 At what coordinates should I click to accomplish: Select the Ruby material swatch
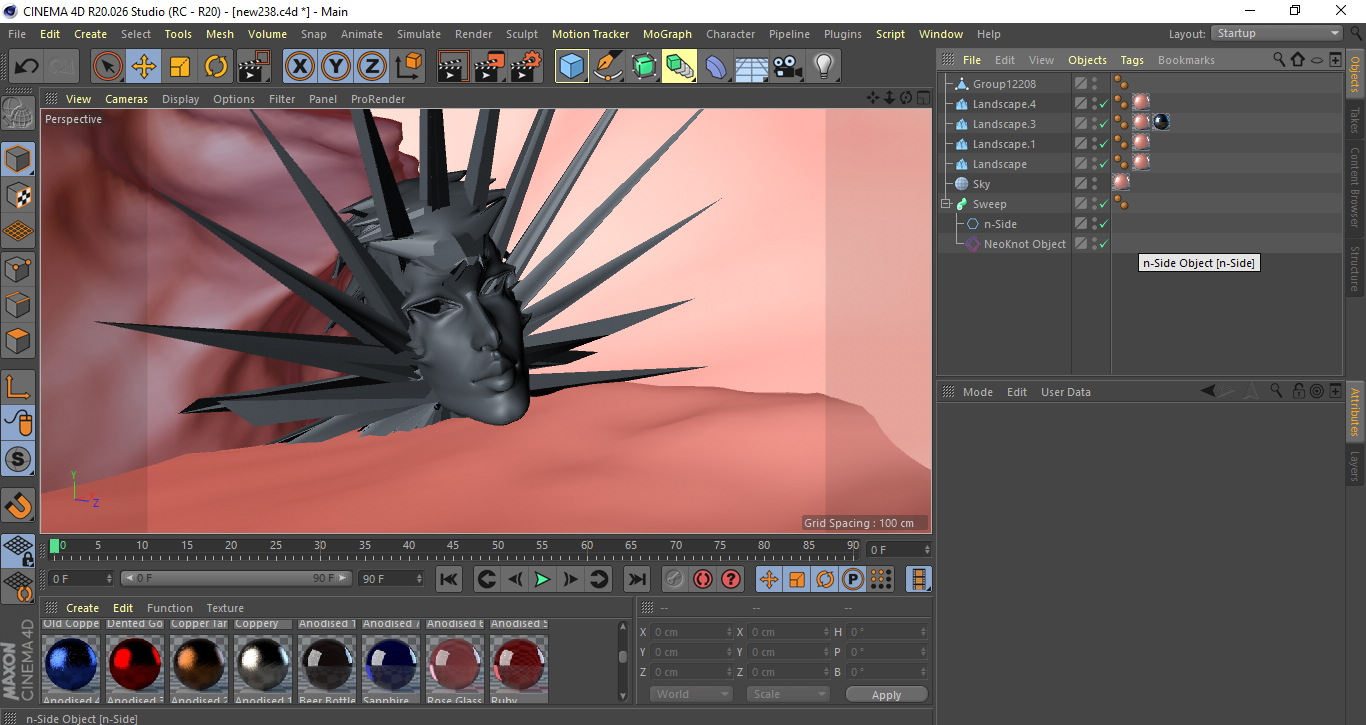(x=518, y=665)
